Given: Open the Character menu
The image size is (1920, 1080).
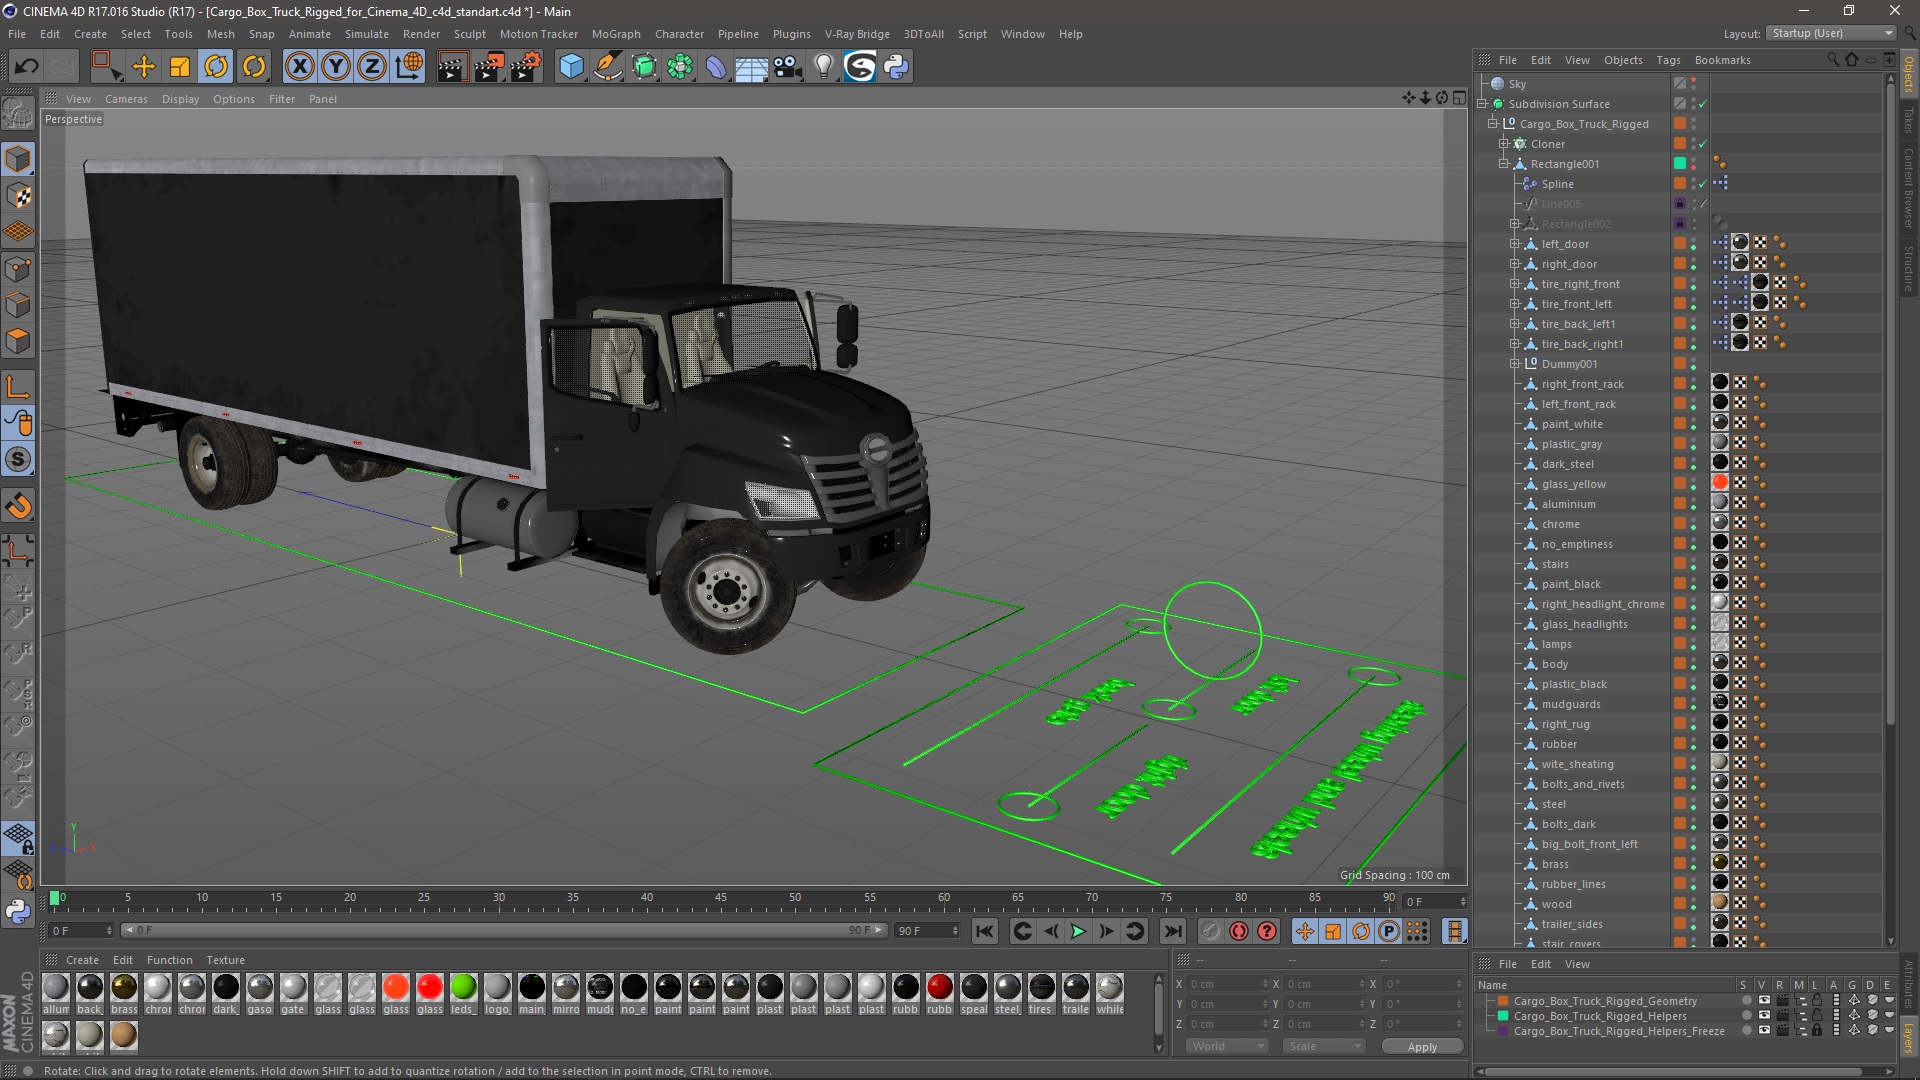Looking at the screenshot, I should (679, 34).
